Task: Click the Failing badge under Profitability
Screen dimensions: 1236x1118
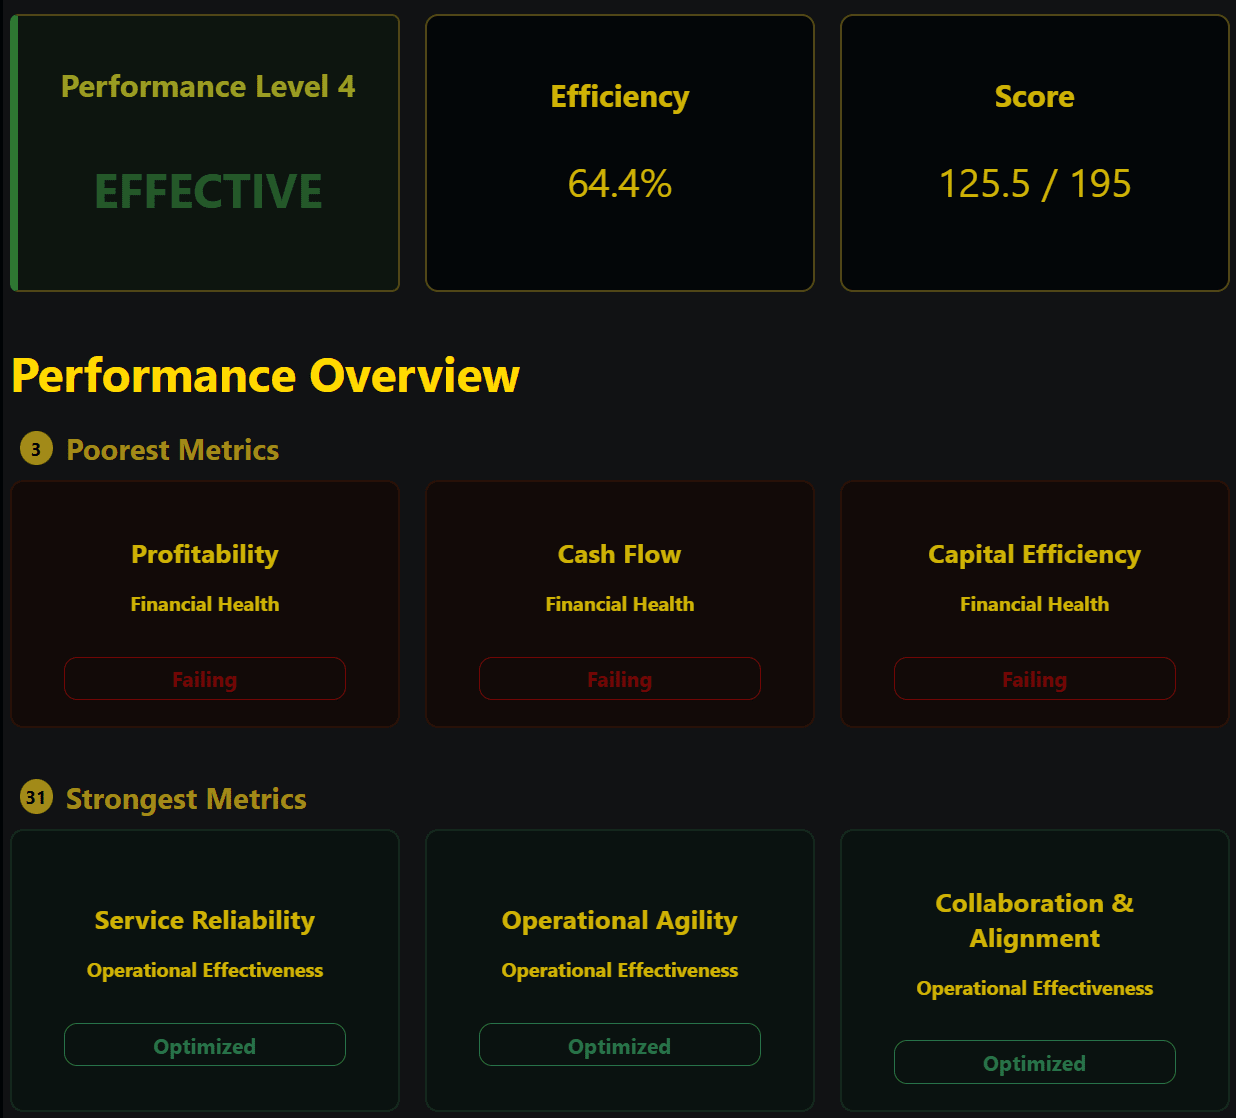Action: pyautogui.click(x=205, y=679)
